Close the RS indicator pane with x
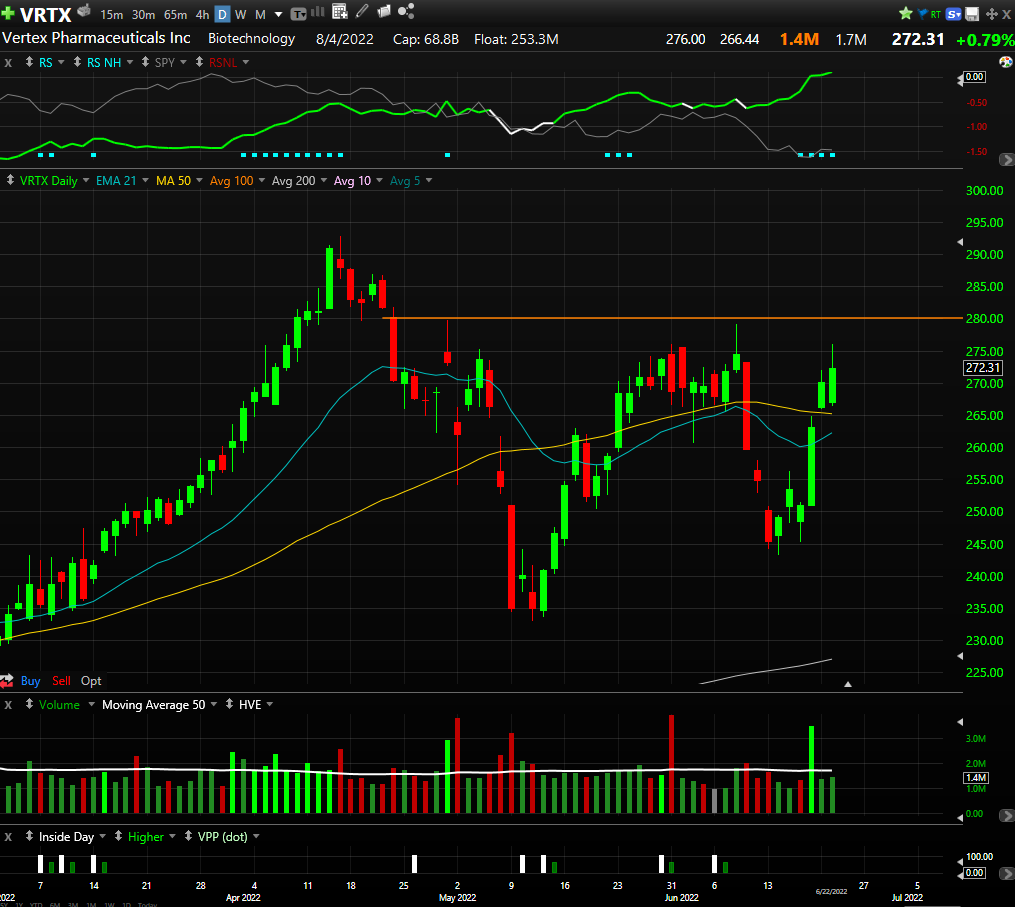 pos(8,63)
